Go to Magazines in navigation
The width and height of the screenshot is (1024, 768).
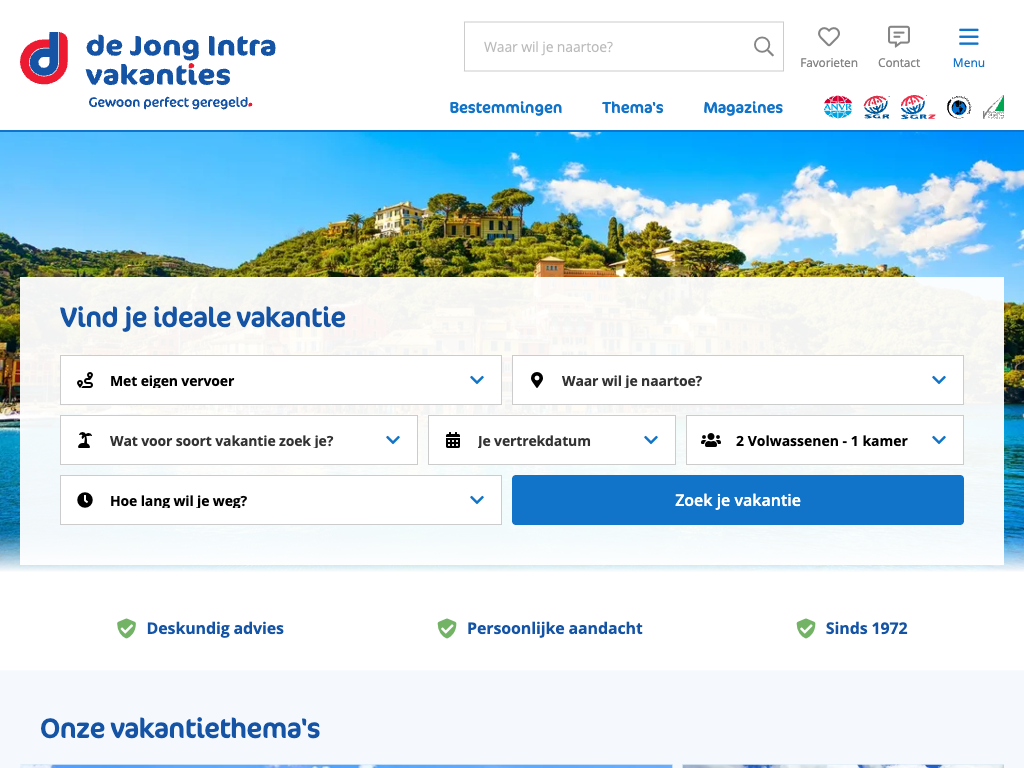pyautogui.click(x=742, y=108)
